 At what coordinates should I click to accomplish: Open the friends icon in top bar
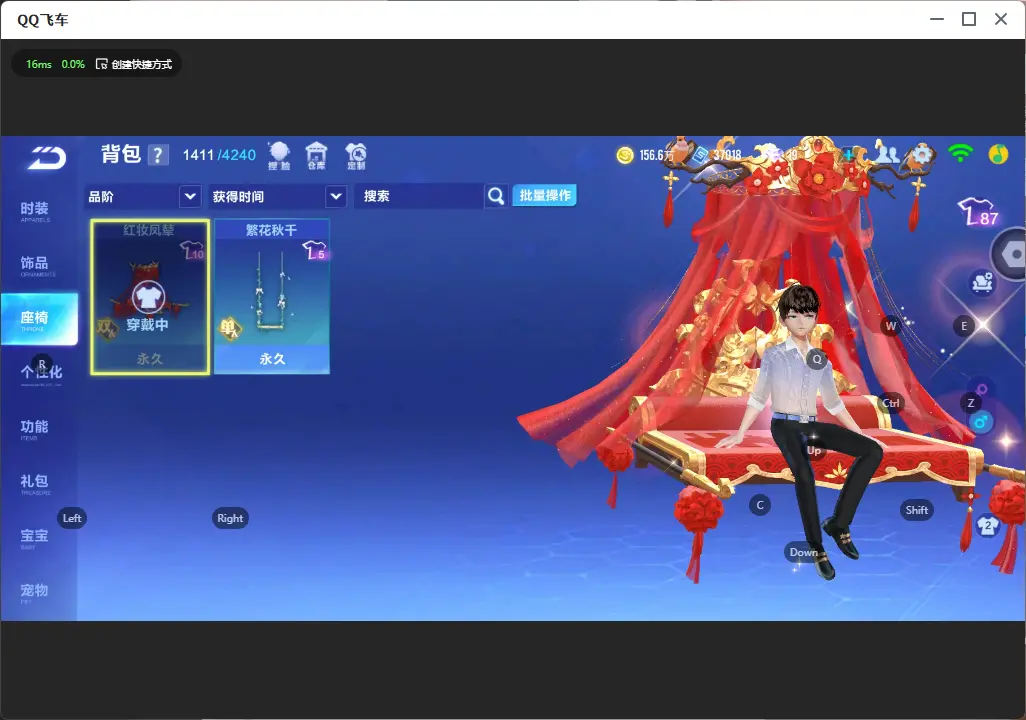click(887, 154)
